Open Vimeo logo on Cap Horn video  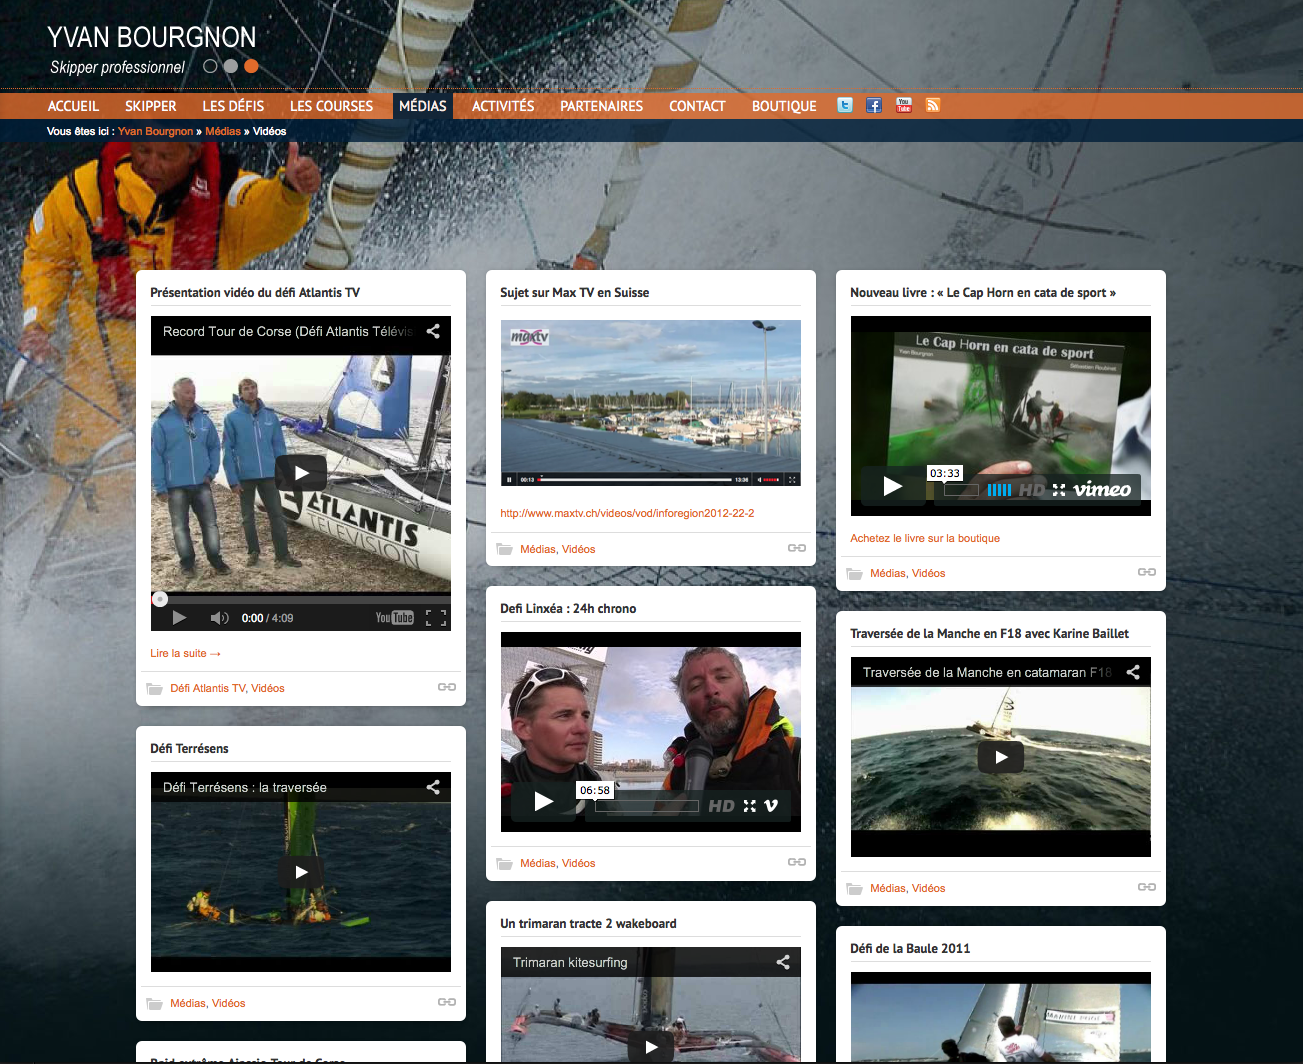point(1102,489)
